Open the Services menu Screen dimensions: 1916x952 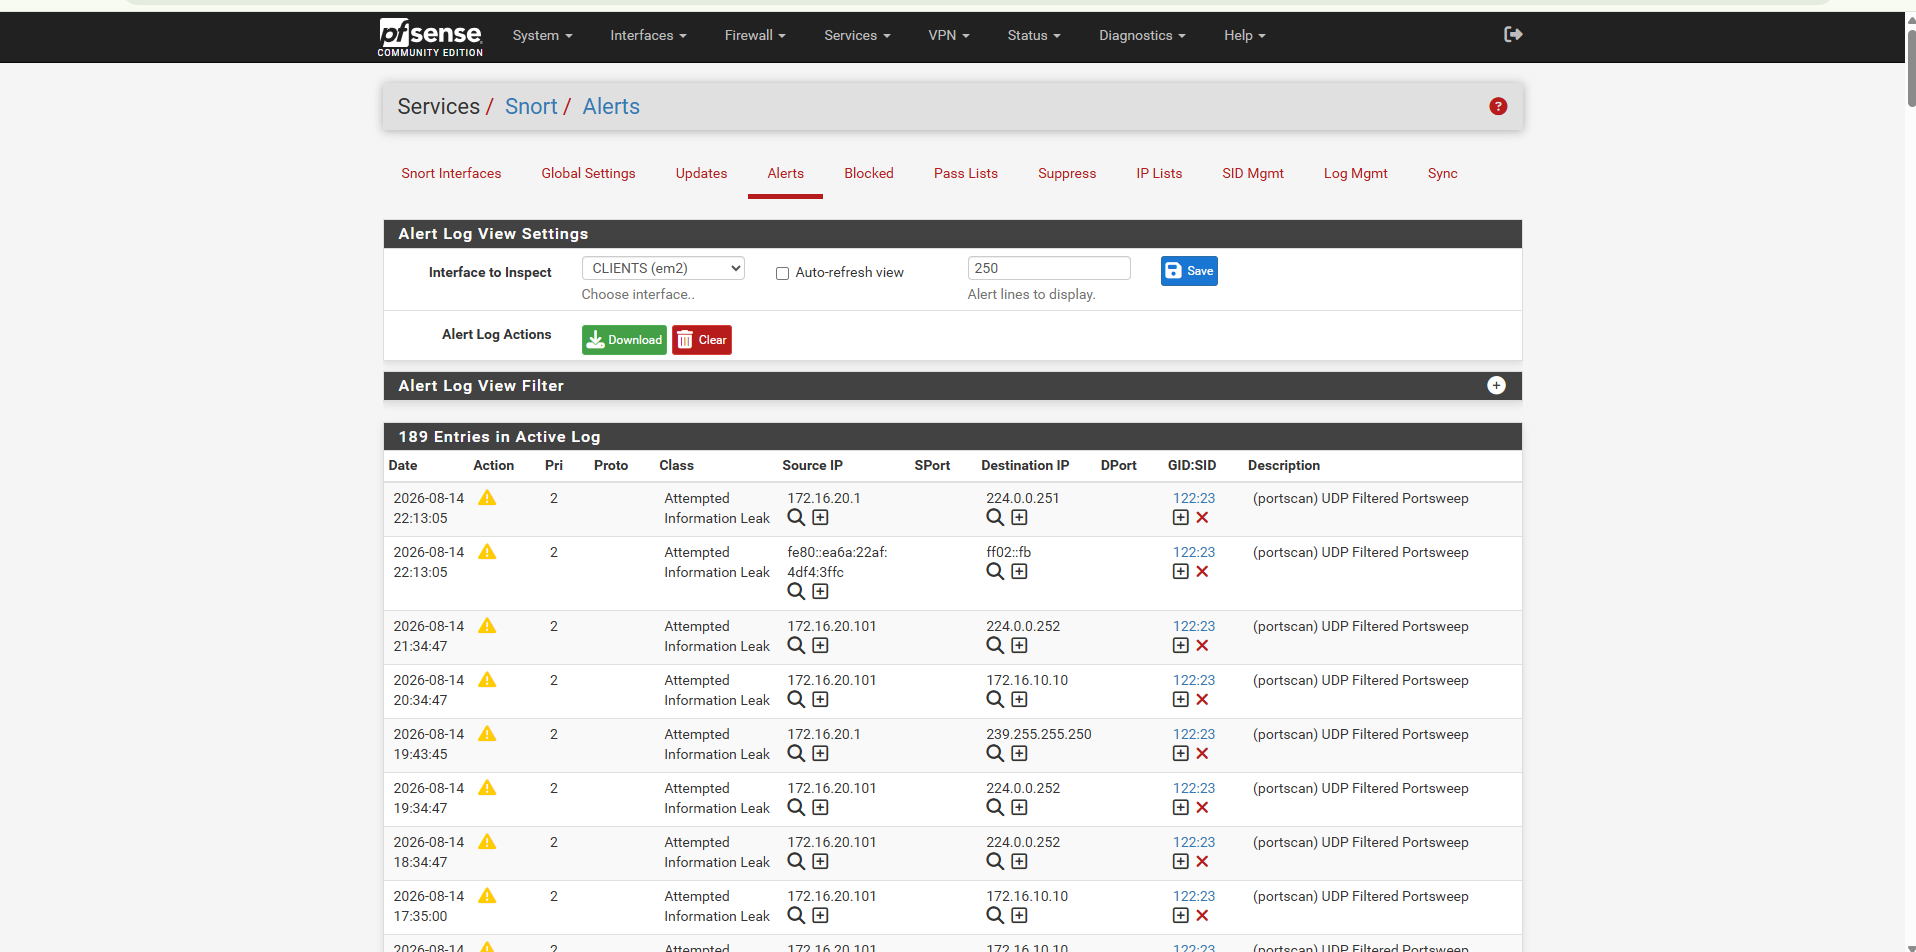(x=857, y=35)
